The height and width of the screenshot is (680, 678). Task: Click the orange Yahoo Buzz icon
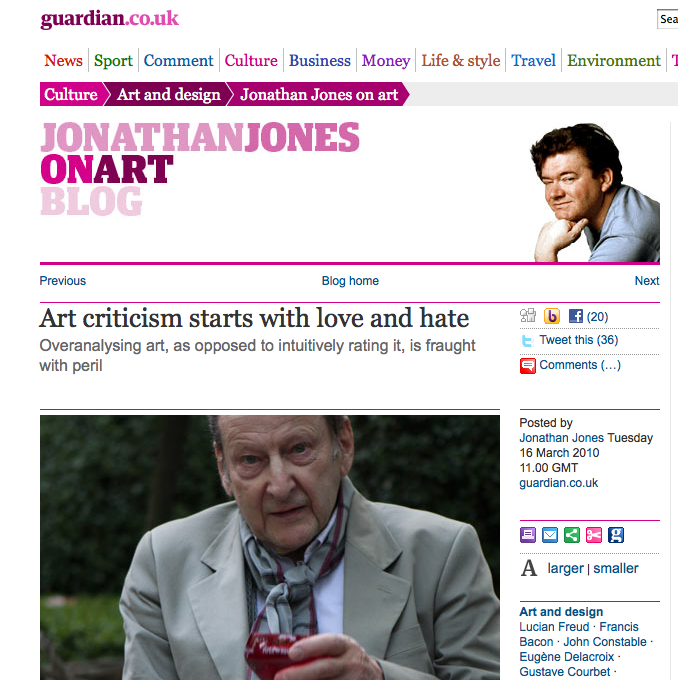(552, 316)
